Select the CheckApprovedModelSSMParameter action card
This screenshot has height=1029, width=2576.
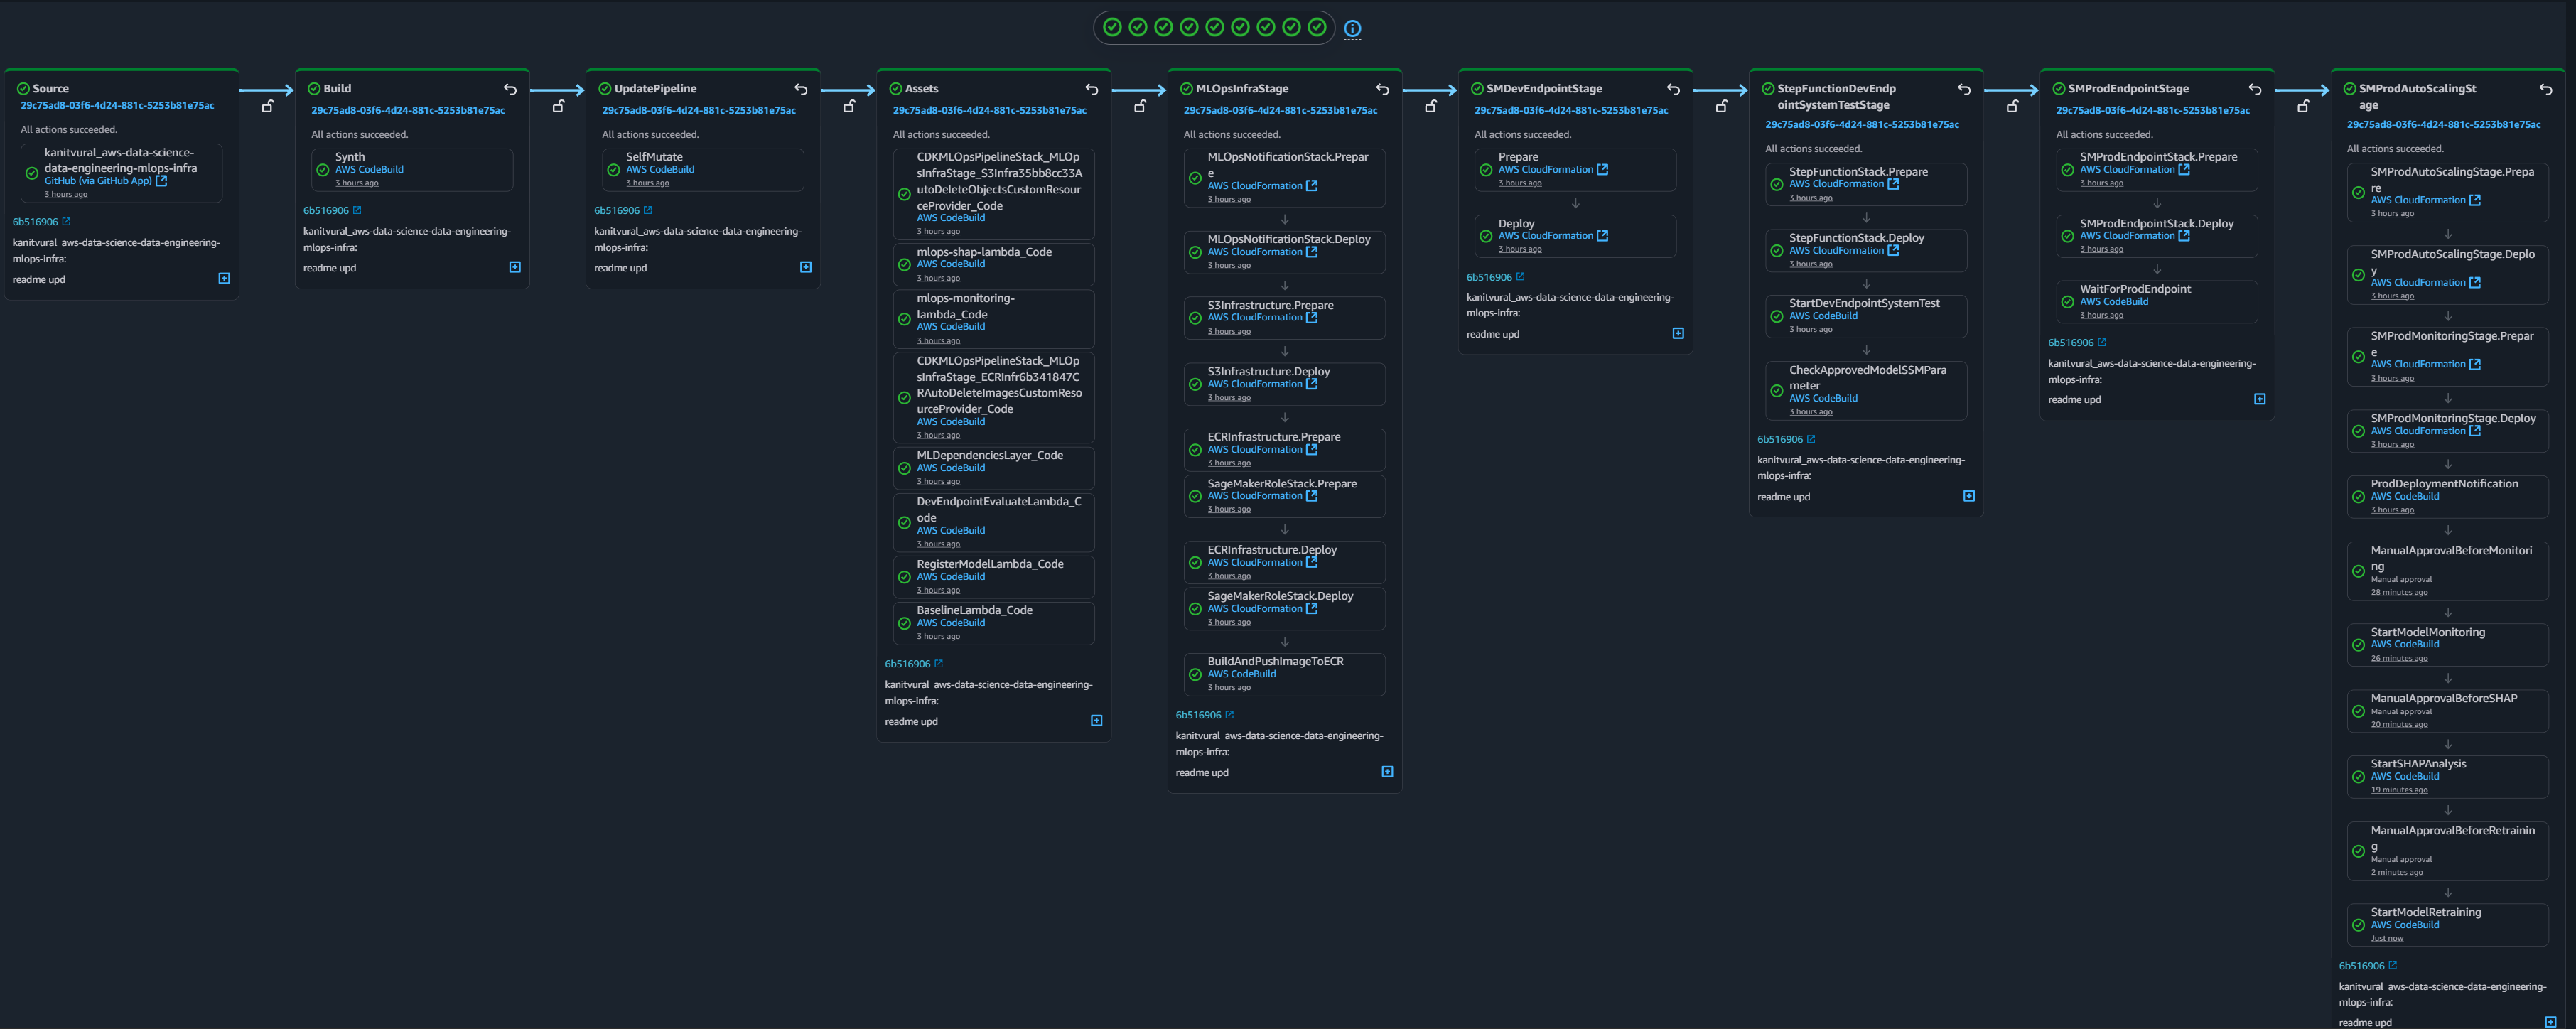pyautogui.click(x=1866, y=391)
